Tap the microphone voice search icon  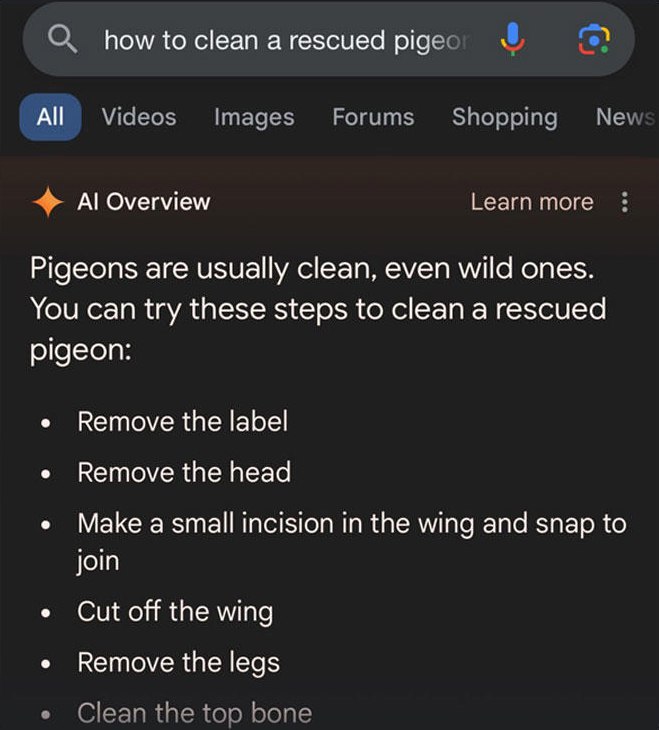[512, 40]
